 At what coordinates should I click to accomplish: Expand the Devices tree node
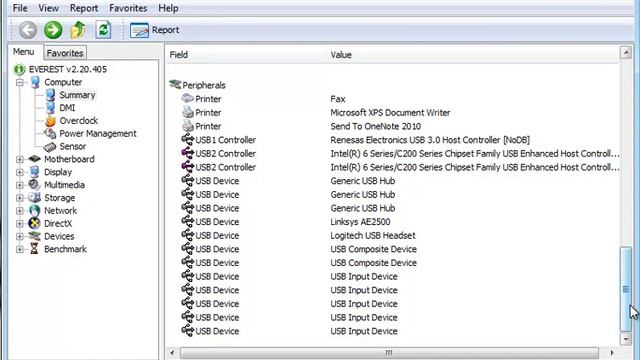coord(20,237)
